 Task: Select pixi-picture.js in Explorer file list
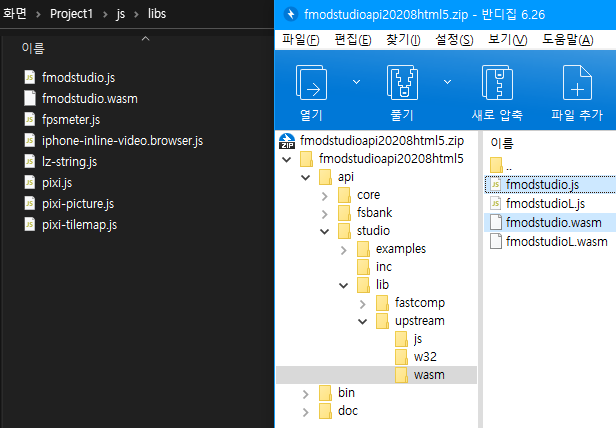78,204
